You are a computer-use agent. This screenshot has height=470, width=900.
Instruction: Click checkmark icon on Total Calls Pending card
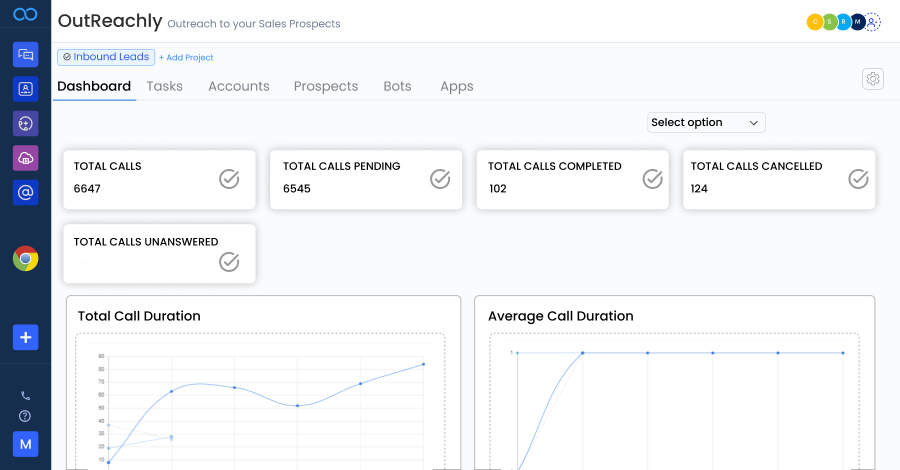[x=440, y=179]
